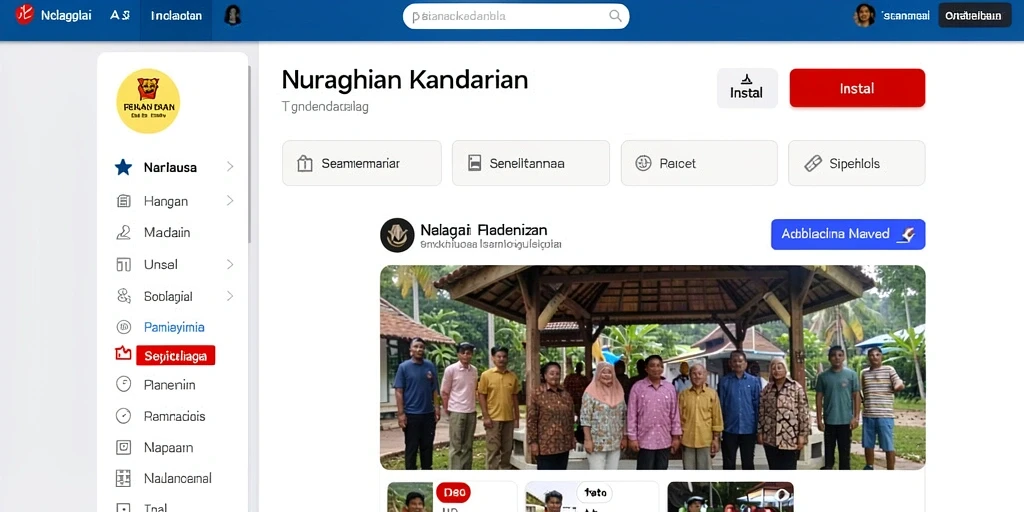Expand the Unsal chevron
1024x512 pixels.
pyautogui.click(x=230, y=264)
